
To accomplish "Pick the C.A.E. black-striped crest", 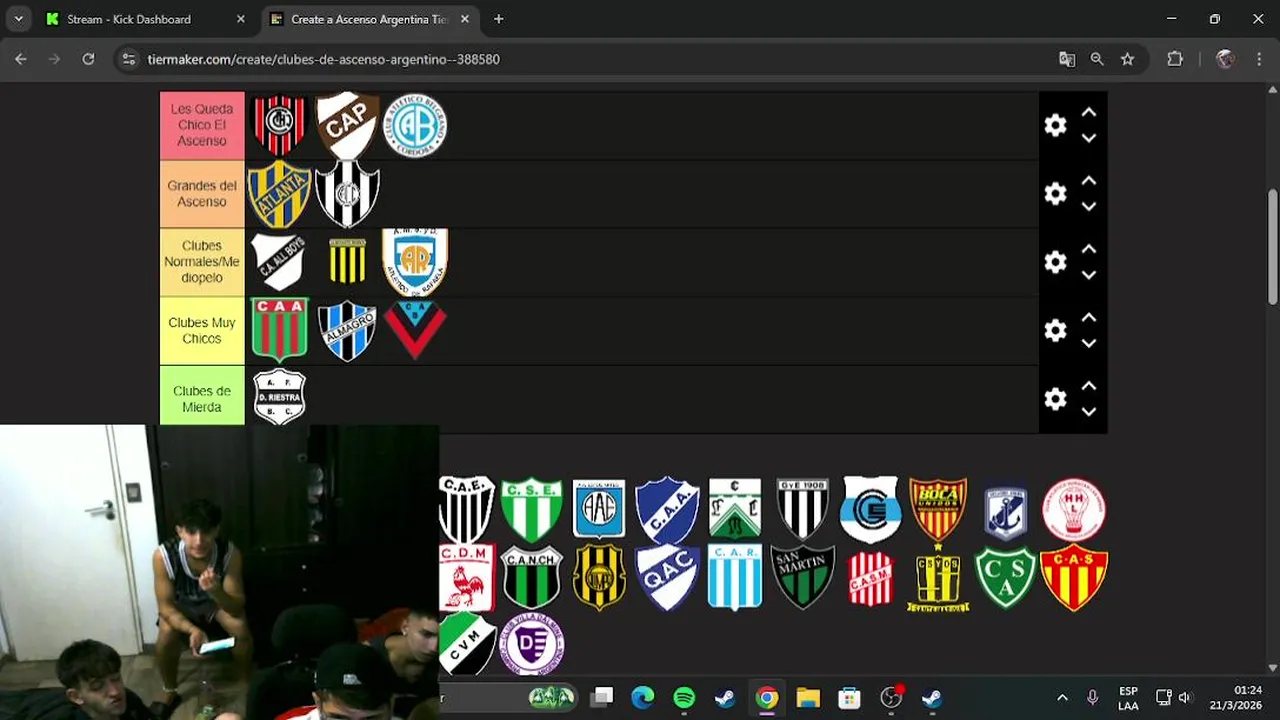I will [x=466, y=509].
